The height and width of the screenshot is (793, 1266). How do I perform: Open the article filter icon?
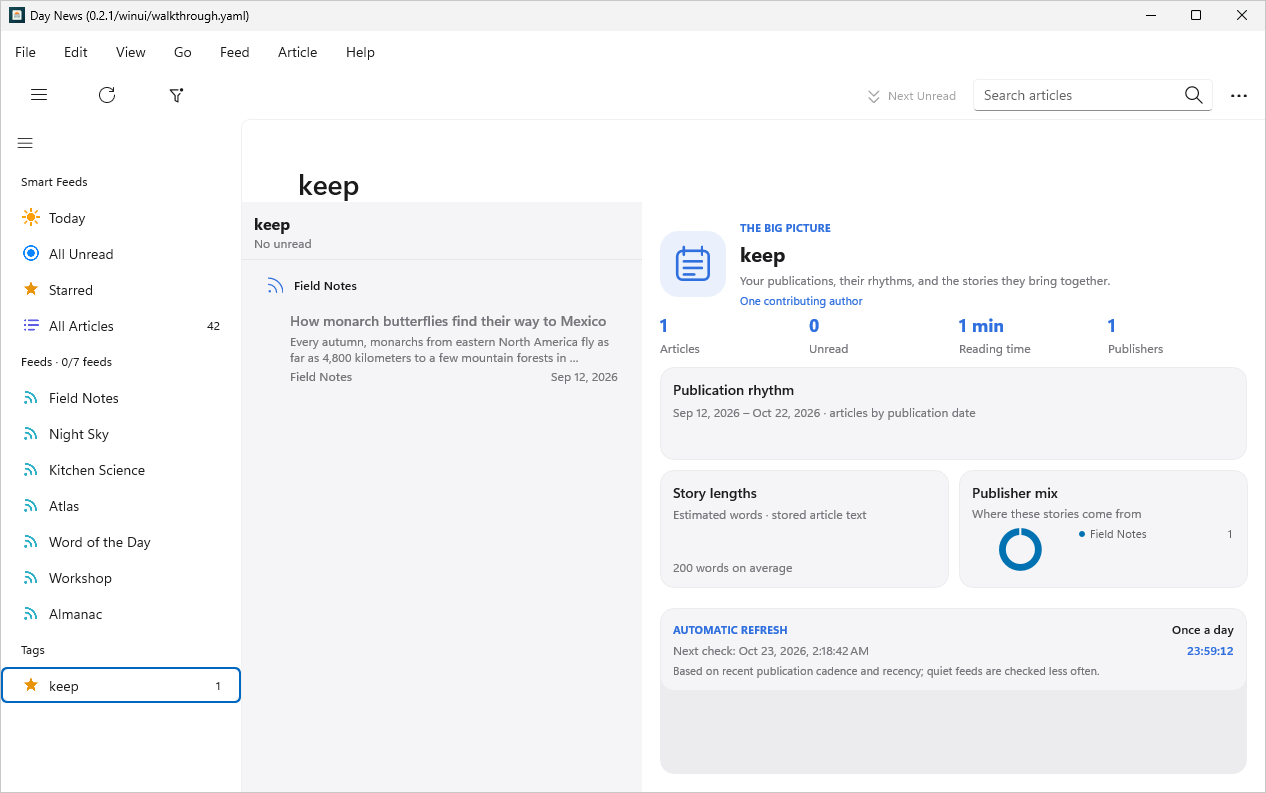coord(177,95)
